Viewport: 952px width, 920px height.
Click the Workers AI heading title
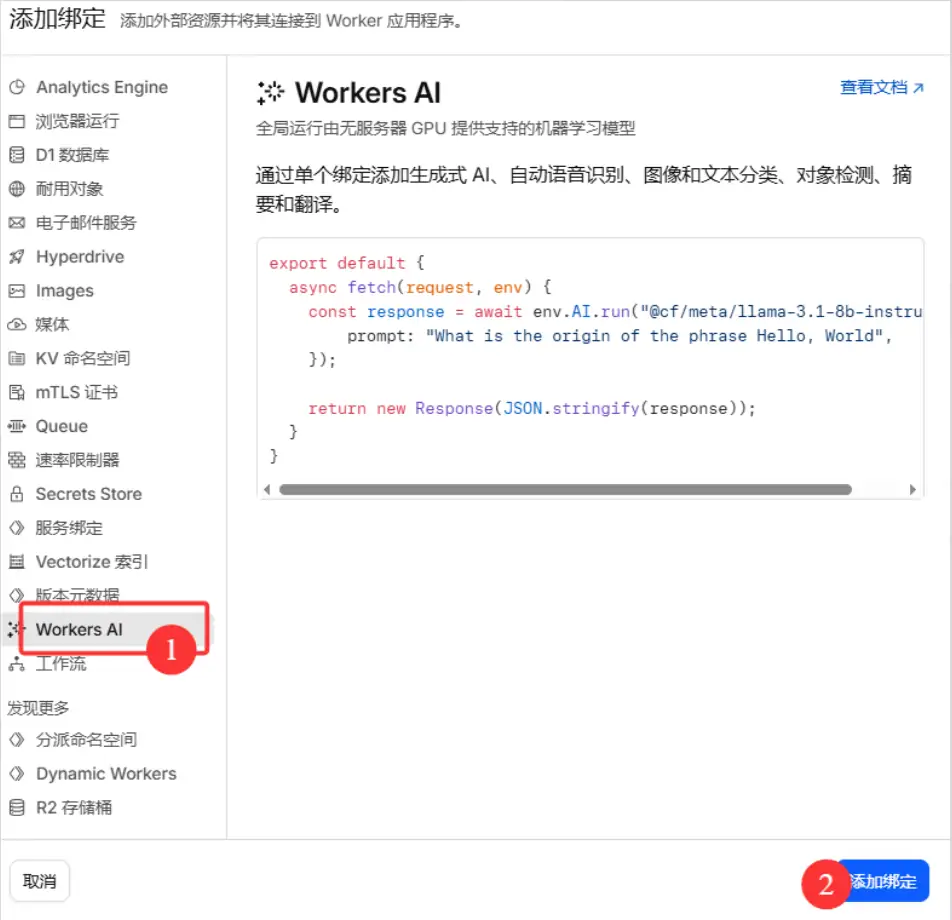368,93
